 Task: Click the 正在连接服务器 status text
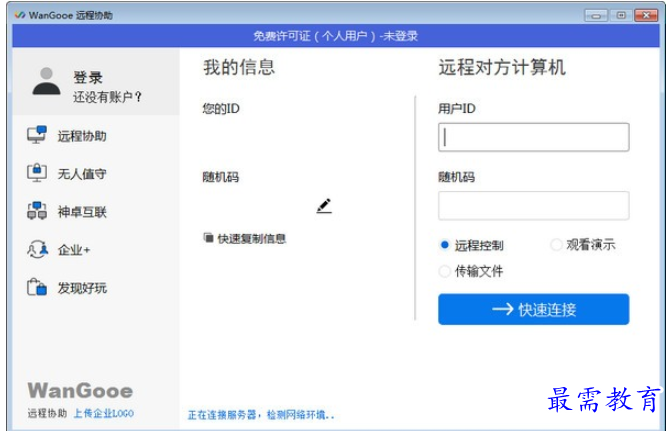pyautogui.click(x=261, y=415)
